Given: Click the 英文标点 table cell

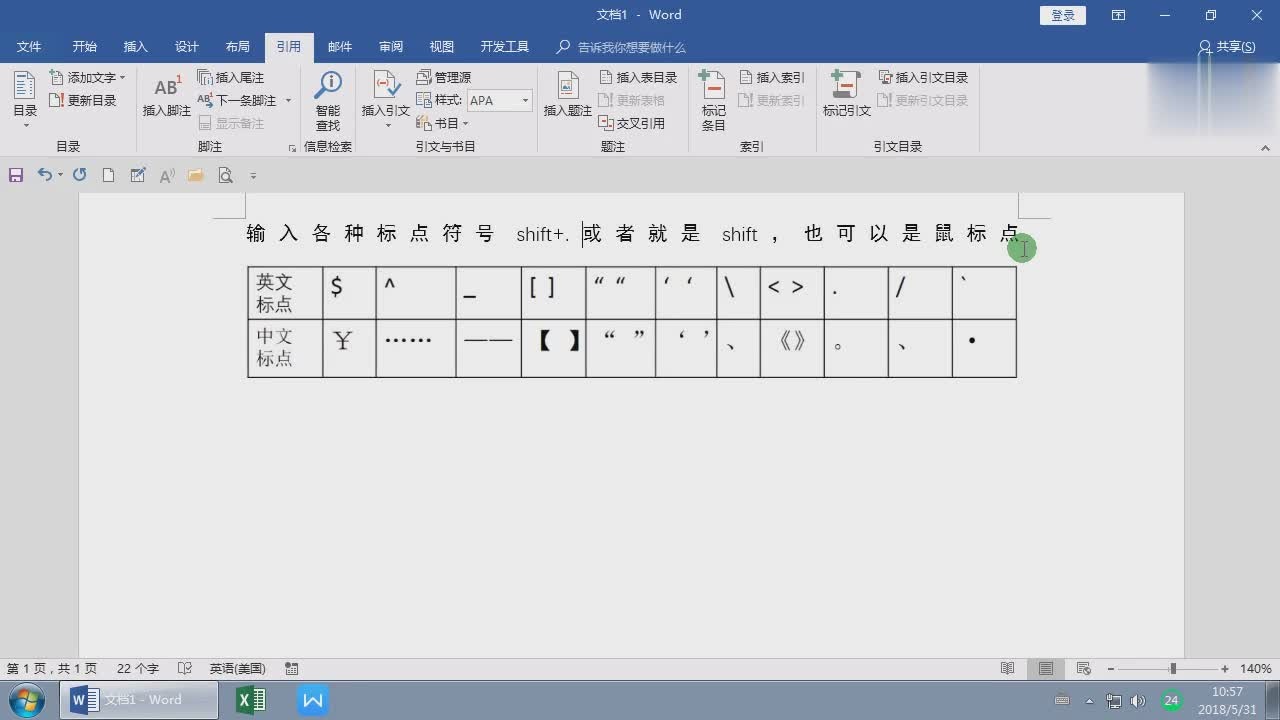Looking at the screenshot, I should (x=285, y=293).
